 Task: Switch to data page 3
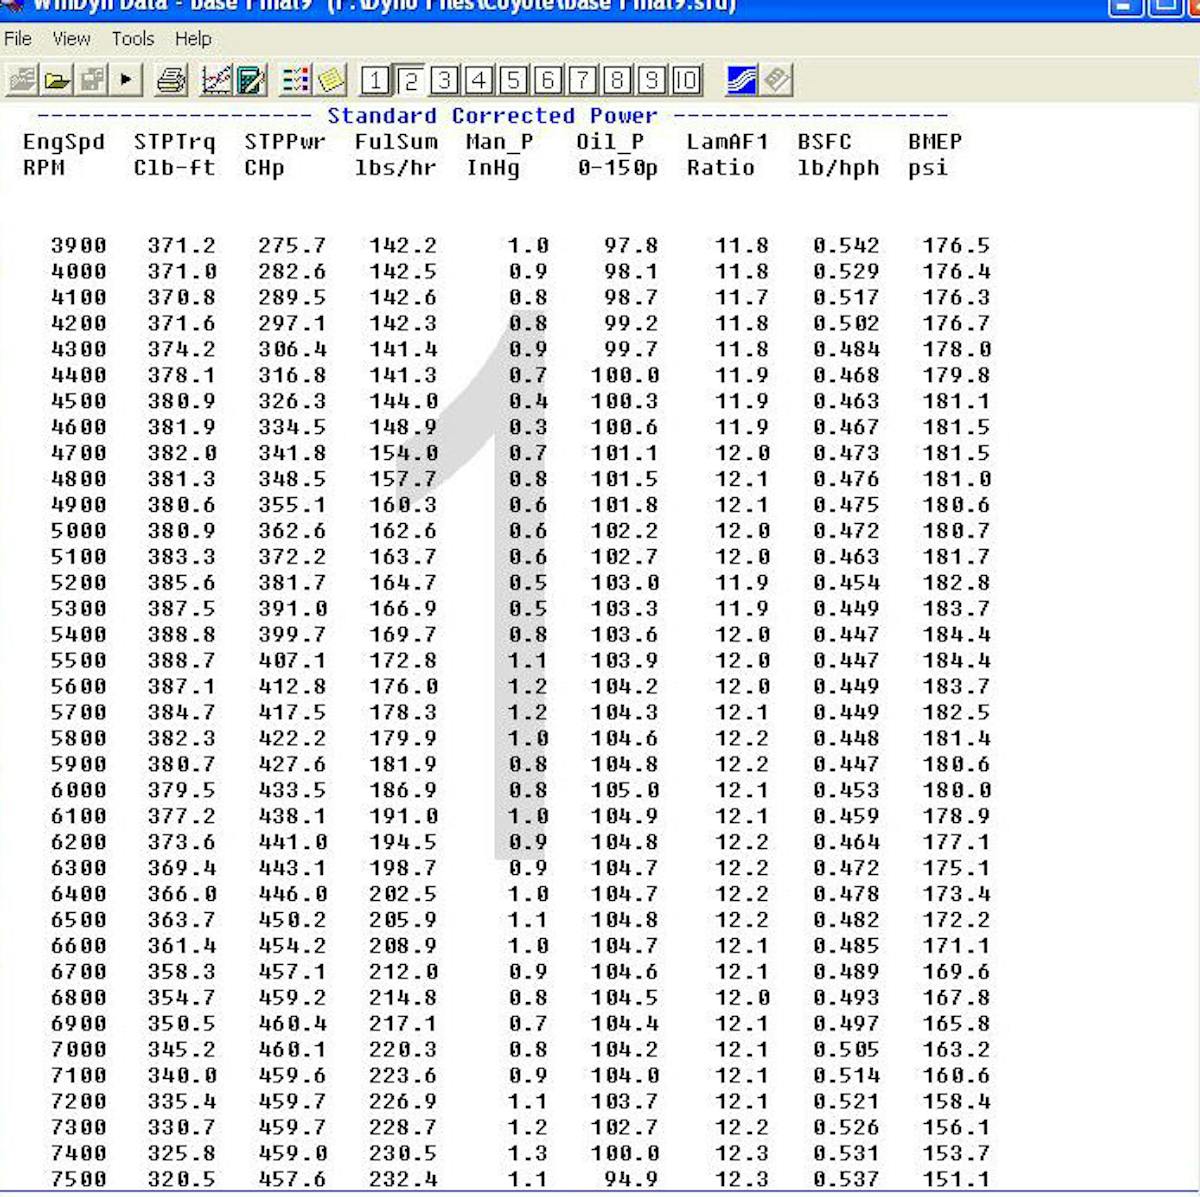tap(444, 80)
